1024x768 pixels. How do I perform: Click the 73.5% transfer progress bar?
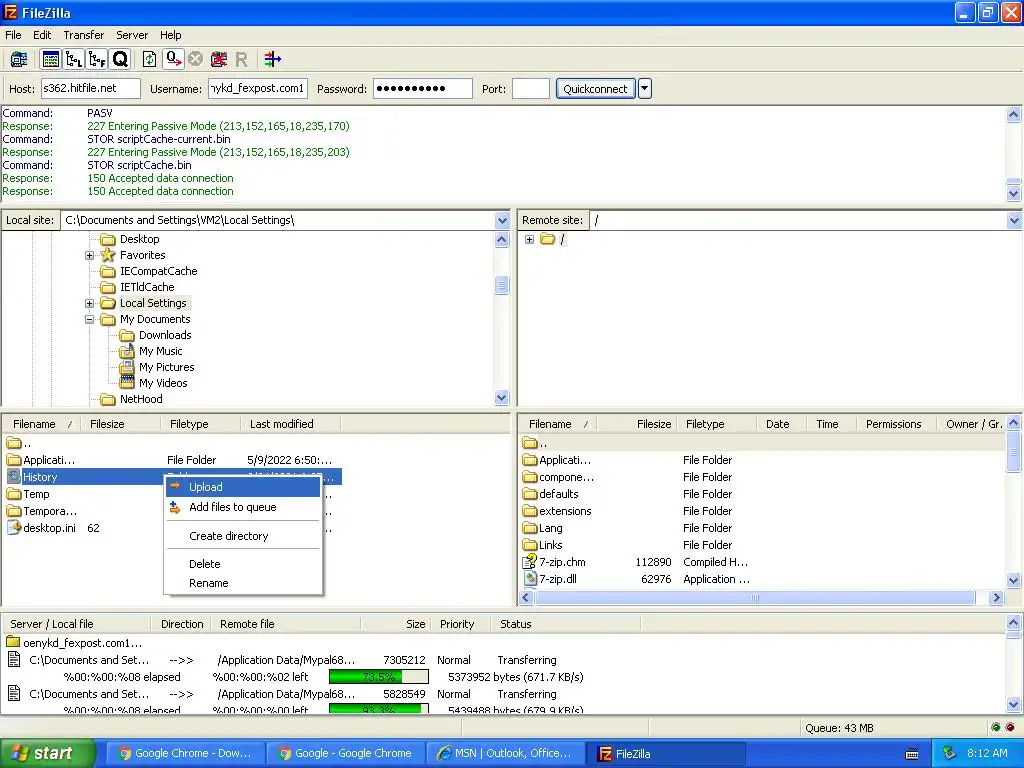(379, 677)
